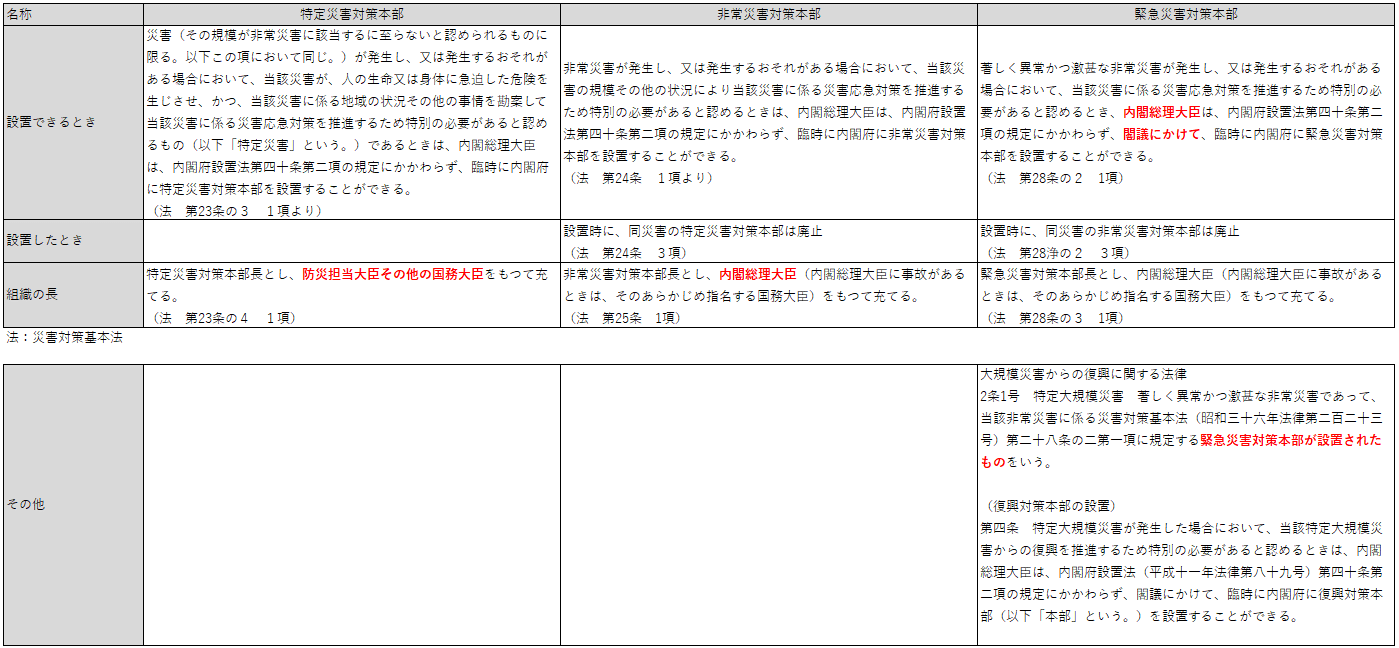Screen dimensions: 1399x648
Task: Select the cell citing 法 第24条 1項より
Action: click(768, 122)
